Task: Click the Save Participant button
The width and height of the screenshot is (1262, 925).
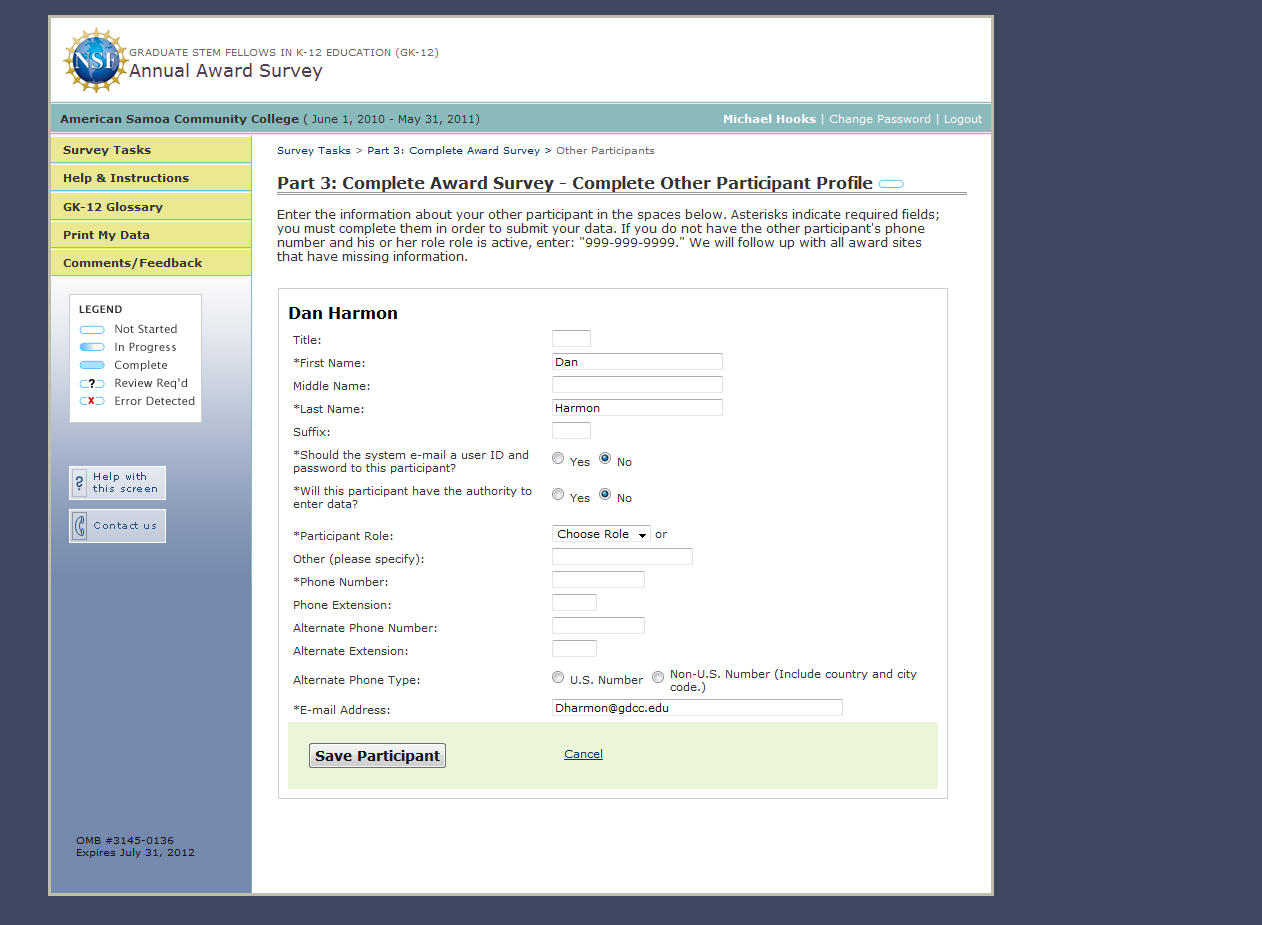Action: coord(377,756)
